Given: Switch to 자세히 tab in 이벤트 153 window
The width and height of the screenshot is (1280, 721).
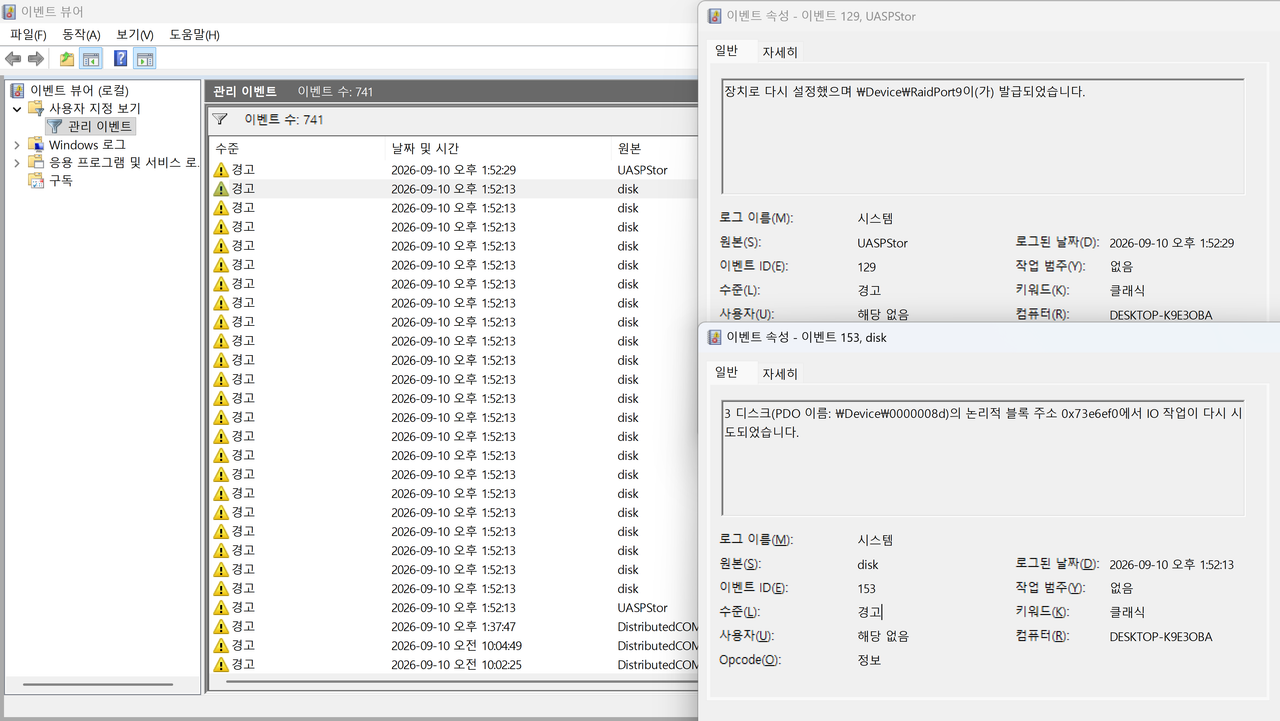Looking at the screenshot, I should pyautogui.click(x=780, y=374).
